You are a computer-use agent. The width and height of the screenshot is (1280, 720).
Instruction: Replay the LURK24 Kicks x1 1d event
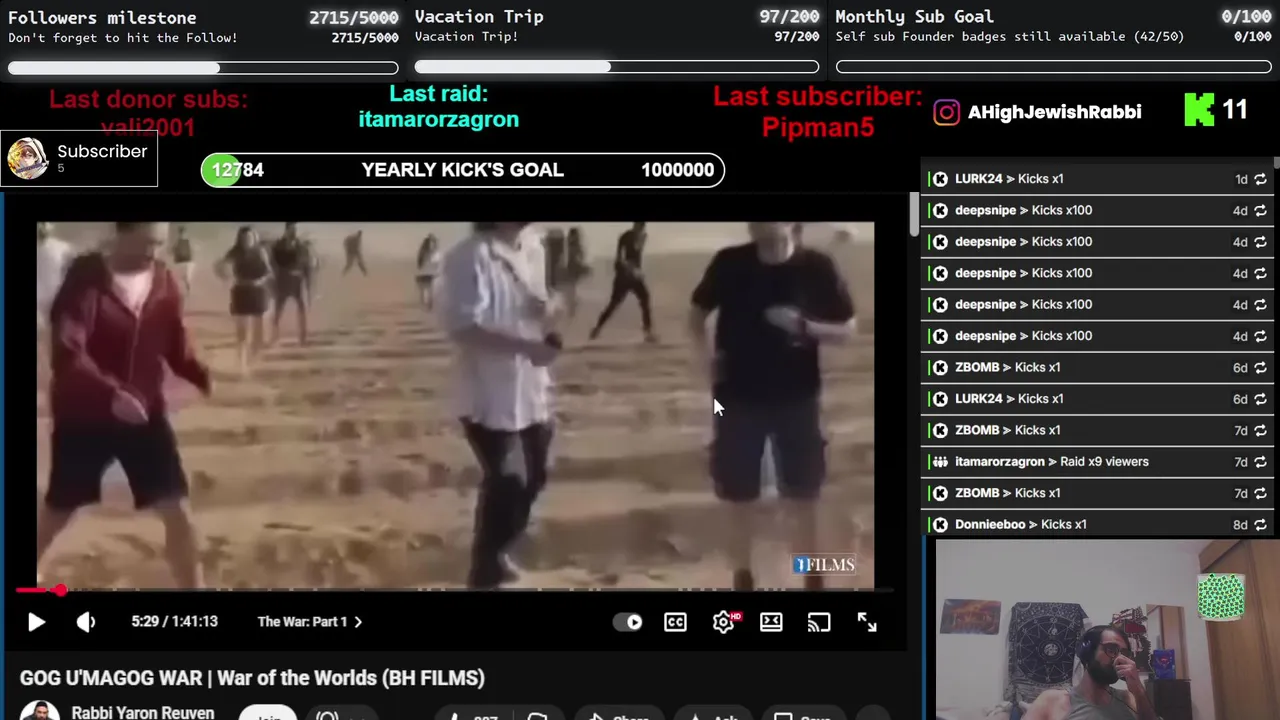1260,179
